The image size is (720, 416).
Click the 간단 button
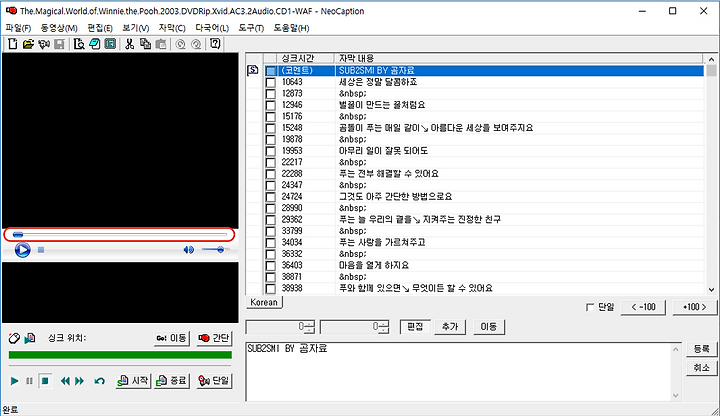[214, 338]
